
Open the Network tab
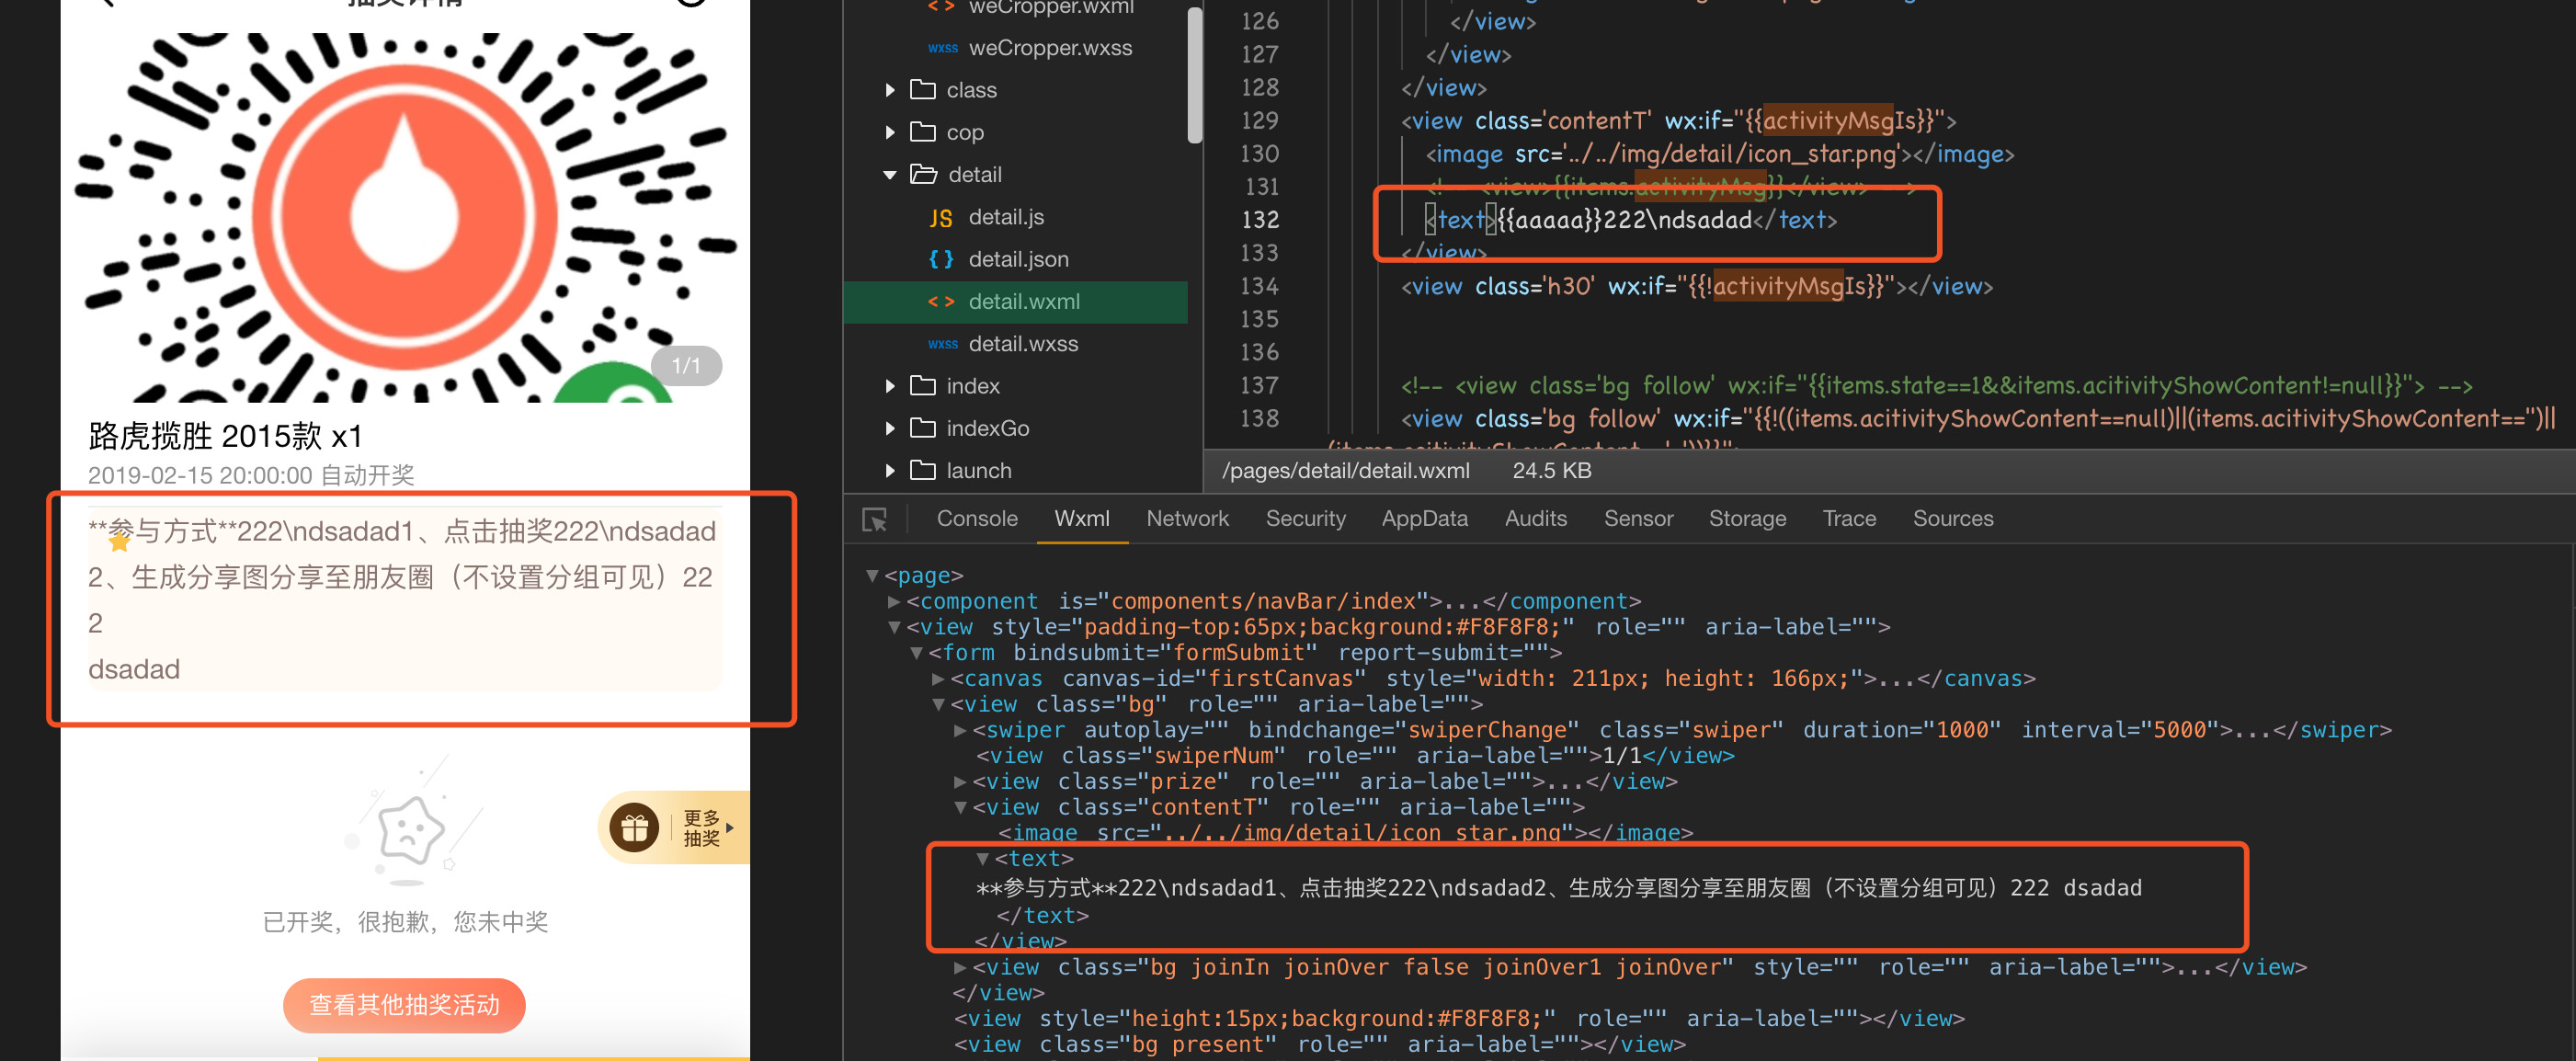(x=1187, y=518)
